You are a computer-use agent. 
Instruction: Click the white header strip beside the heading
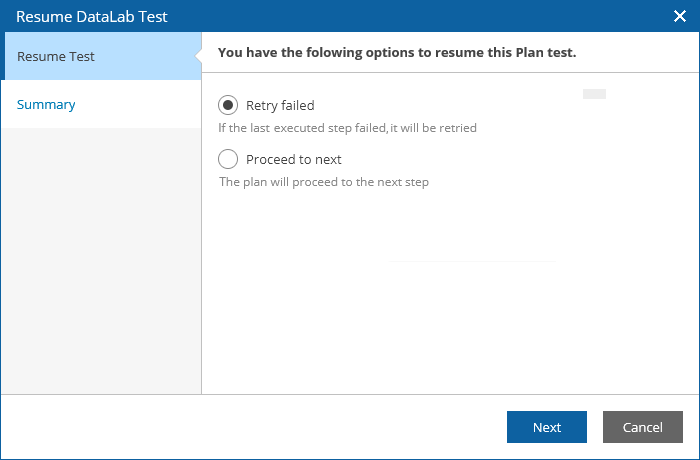click(640, 52)
